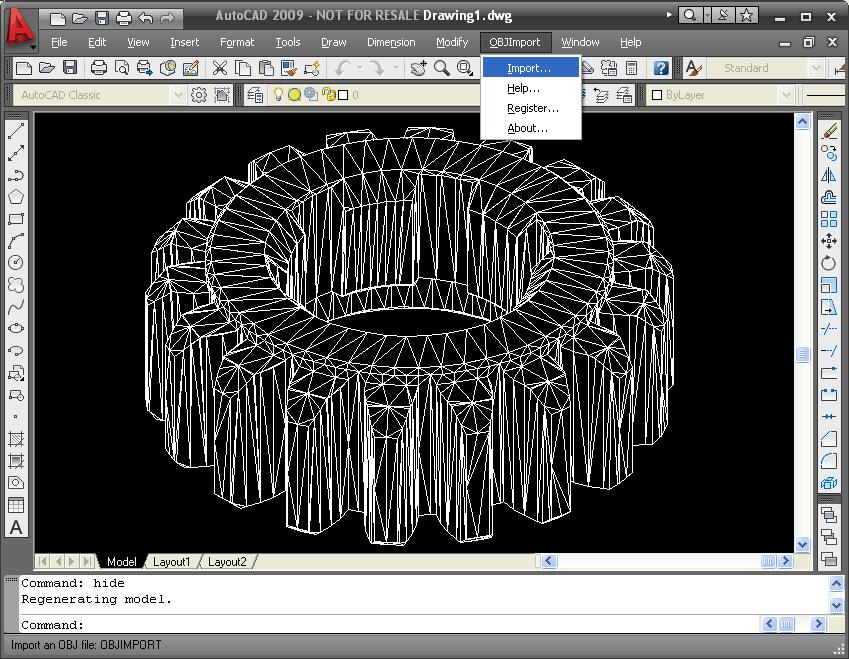The image size is (849, 659).
Task: Switch to the Layout1 tab
Action: 171,562
